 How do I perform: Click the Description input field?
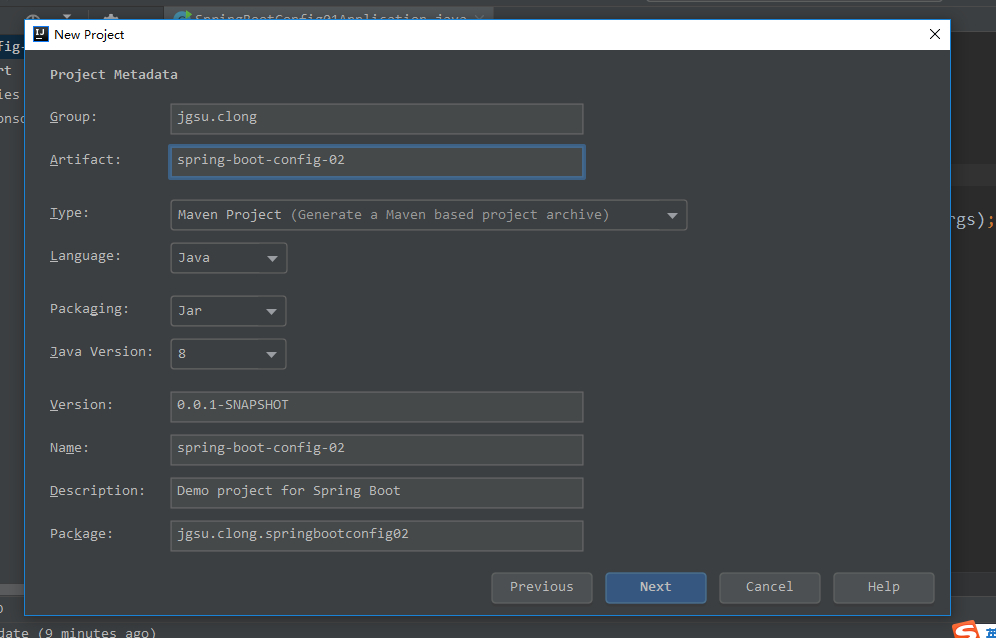(377, 493)
